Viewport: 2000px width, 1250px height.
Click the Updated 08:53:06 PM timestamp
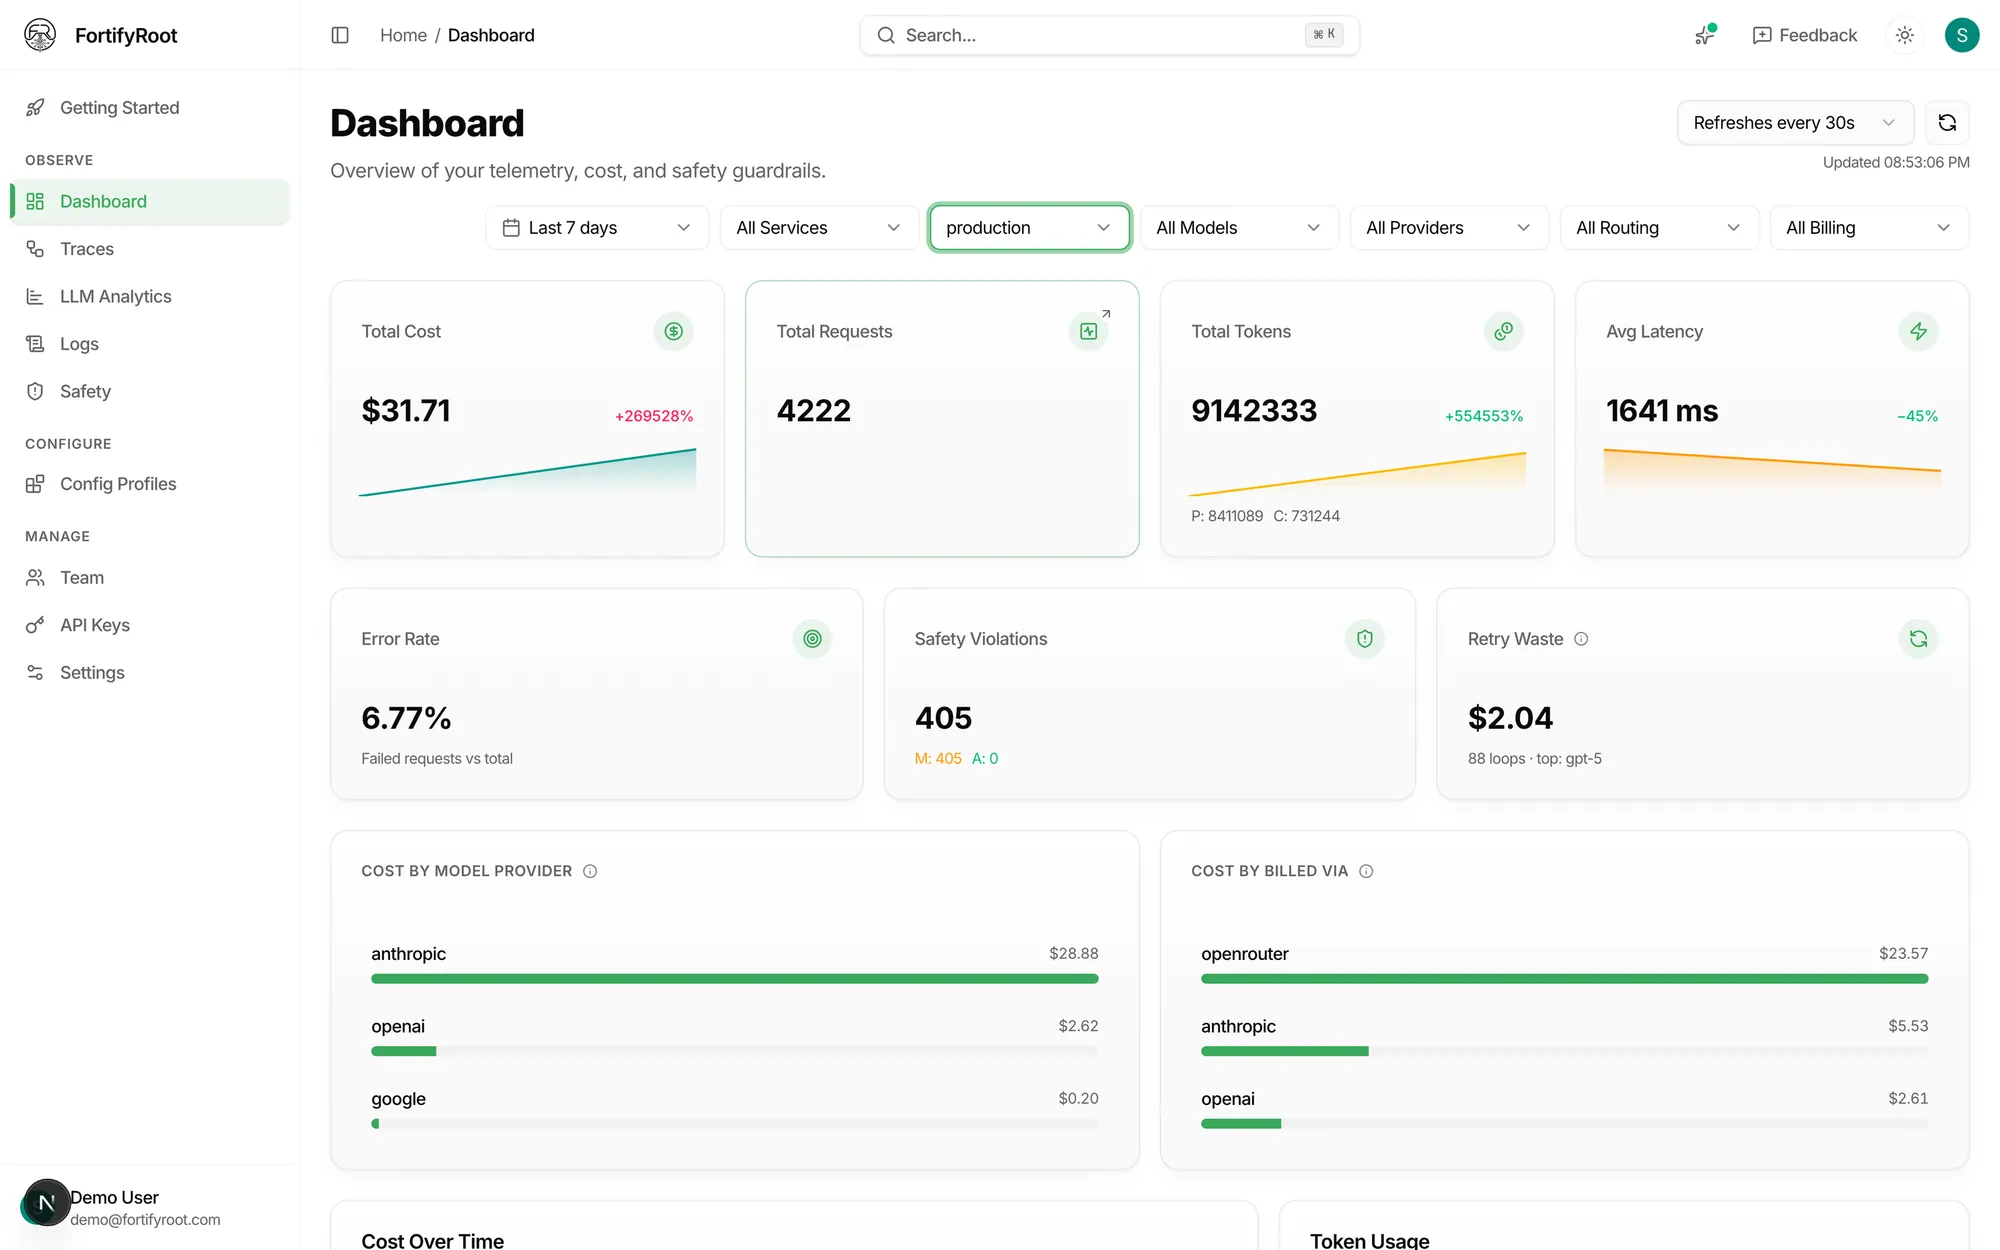(x=1896, y=162)
